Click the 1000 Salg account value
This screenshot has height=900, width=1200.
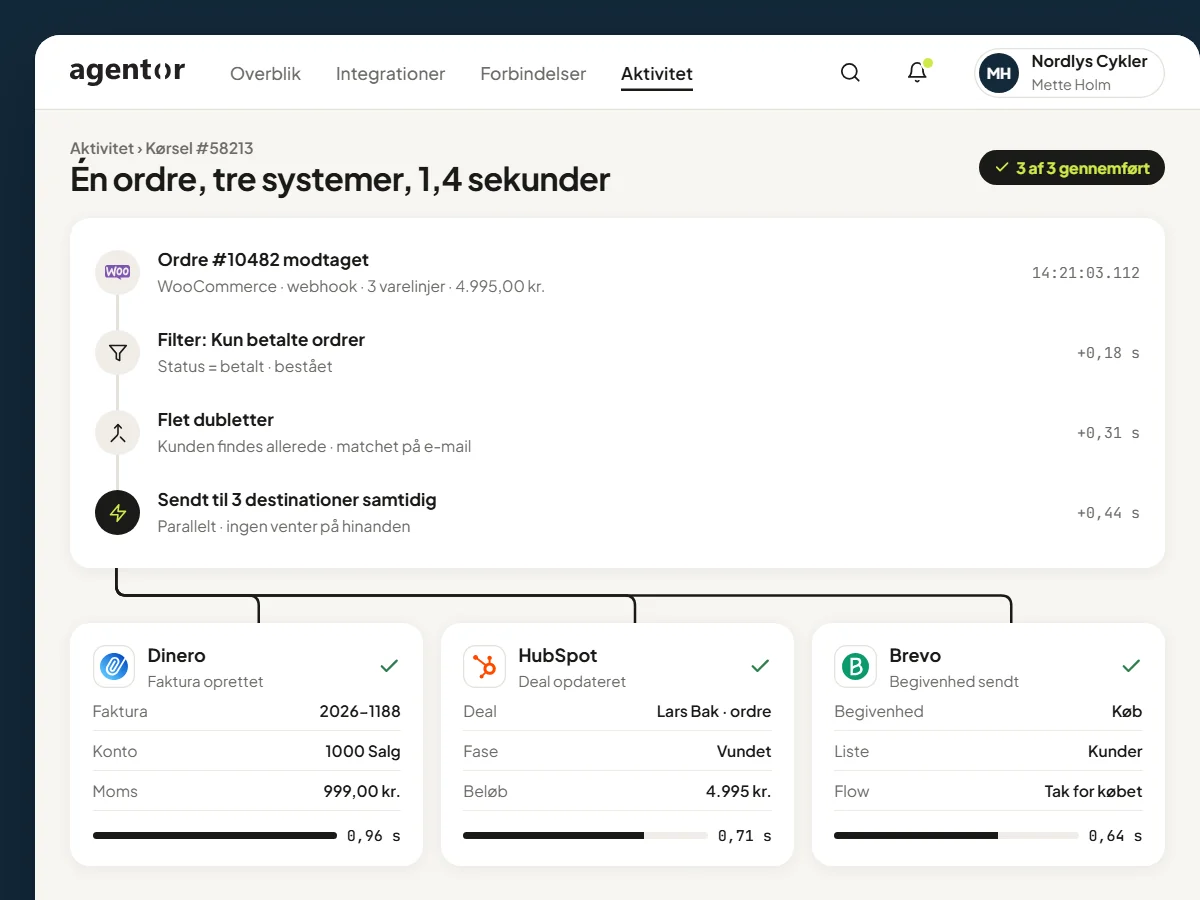point(363,752)
